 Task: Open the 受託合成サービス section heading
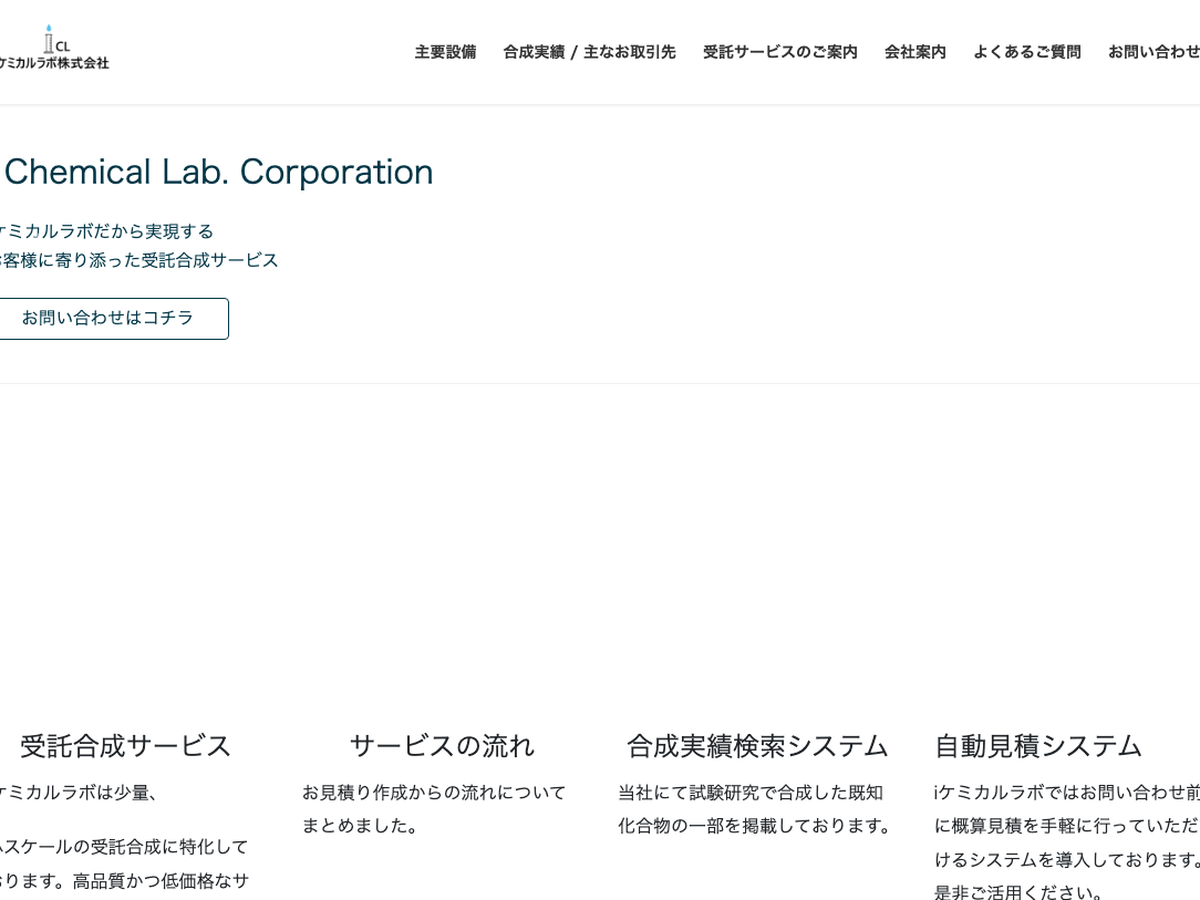pos(126,746)
